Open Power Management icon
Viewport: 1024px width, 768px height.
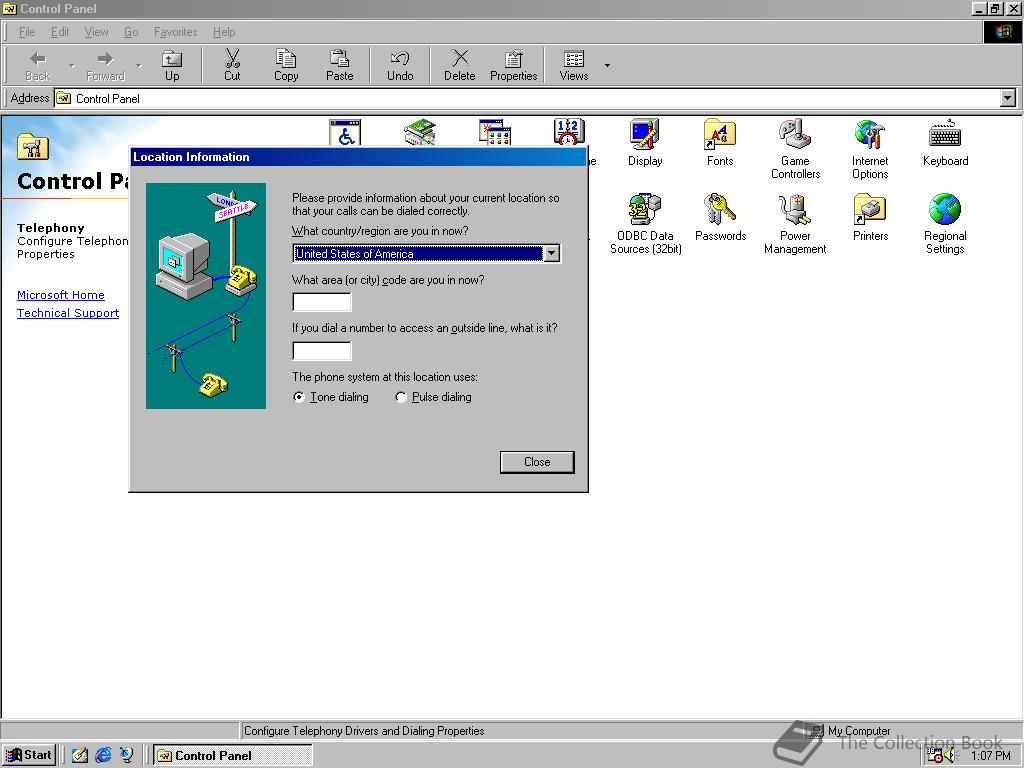[x=795, y=224]
